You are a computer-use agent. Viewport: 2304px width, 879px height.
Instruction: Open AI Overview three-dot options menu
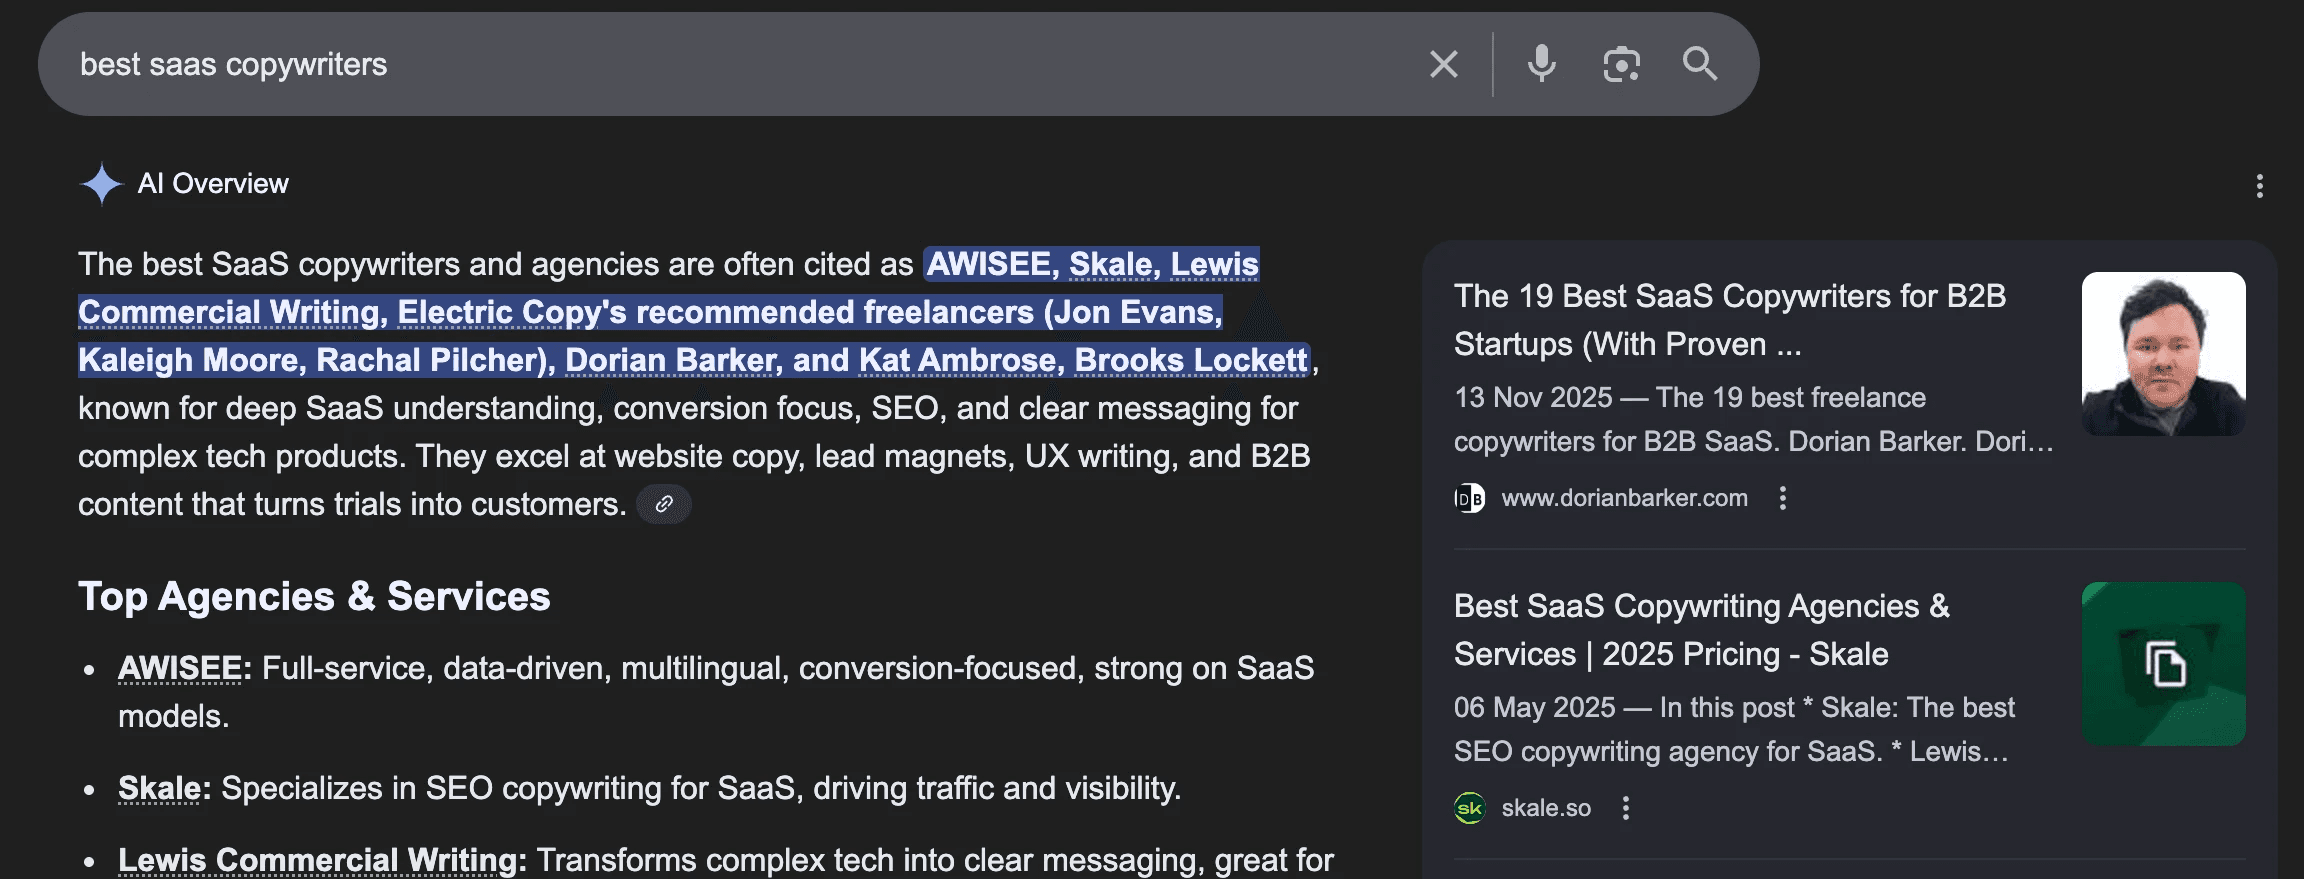point(2259,186)
